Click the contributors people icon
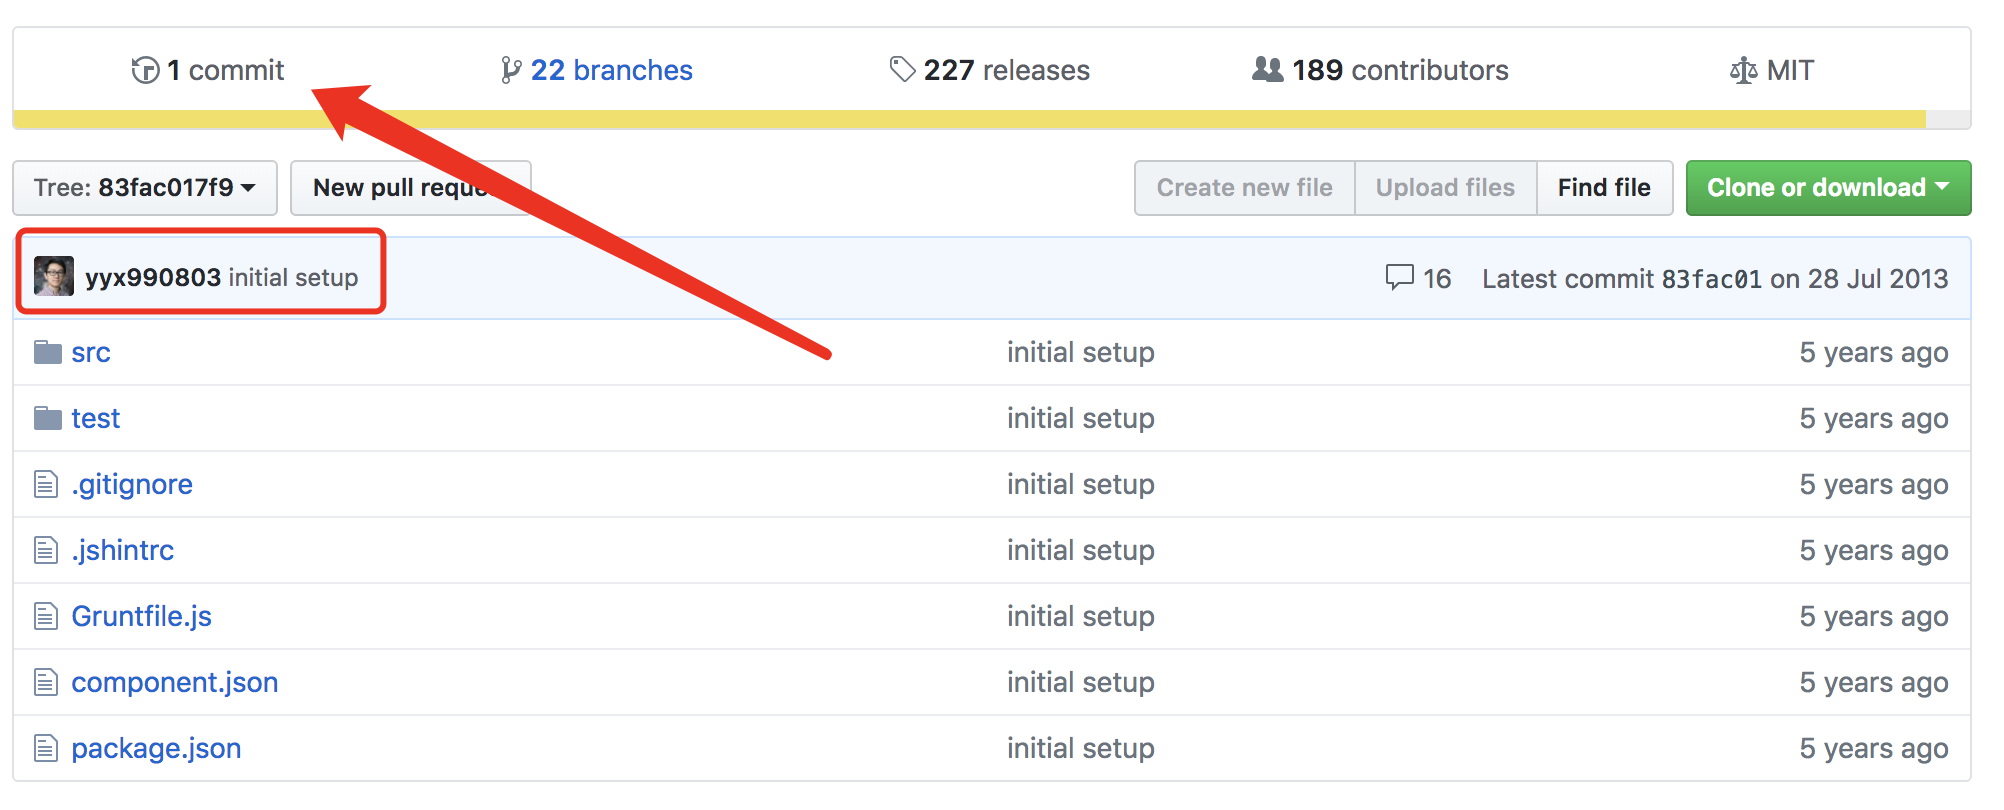Screen dimensions: 2004x810 point(1267,69)
